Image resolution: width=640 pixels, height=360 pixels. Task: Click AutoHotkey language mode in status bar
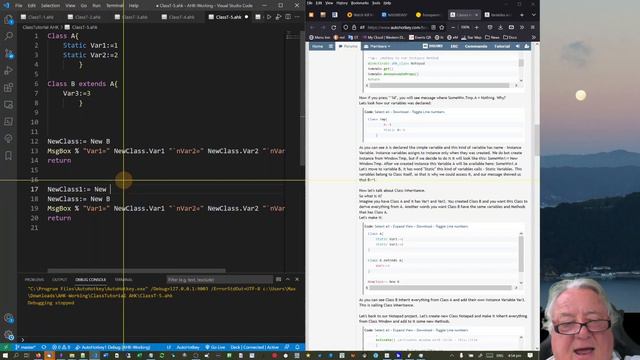coord(188,347)
